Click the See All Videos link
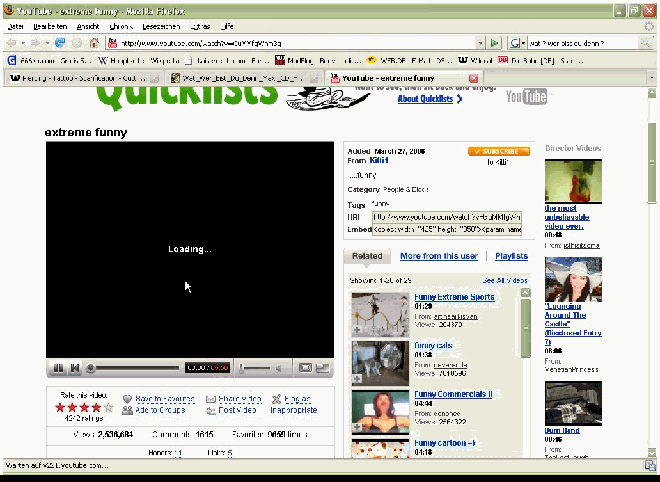Screen dimensions: 660x482 (x=505, y=280)
